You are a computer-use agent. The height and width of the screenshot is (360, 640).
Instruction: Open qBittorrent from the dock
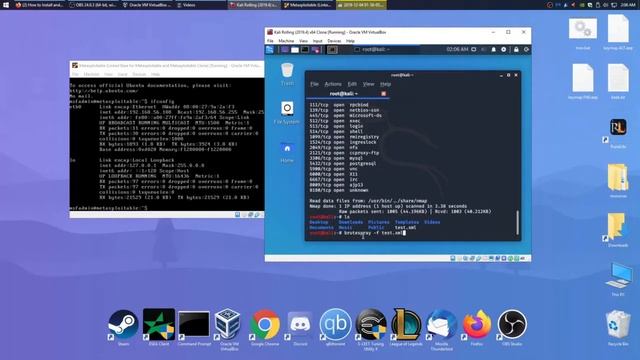click(x=336, y=325)
